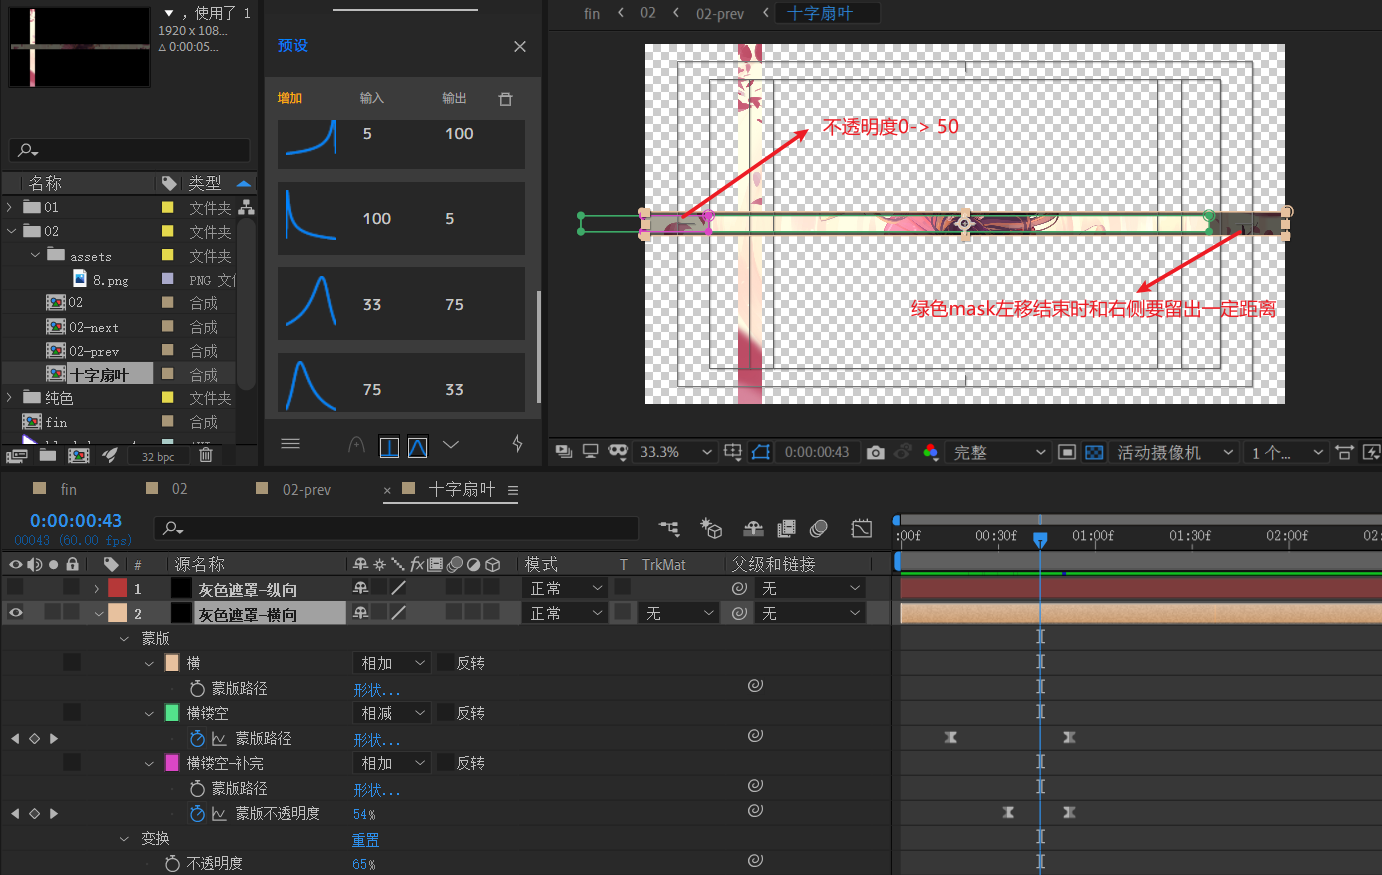Screen dimensions: 1382x875
Task: Click the 54% 蒙版不透明度 value
Action: pos(364,814)
